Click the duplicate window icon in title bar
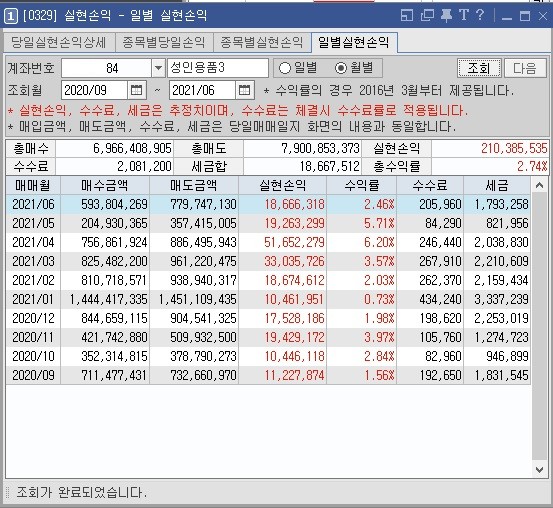 427,16
